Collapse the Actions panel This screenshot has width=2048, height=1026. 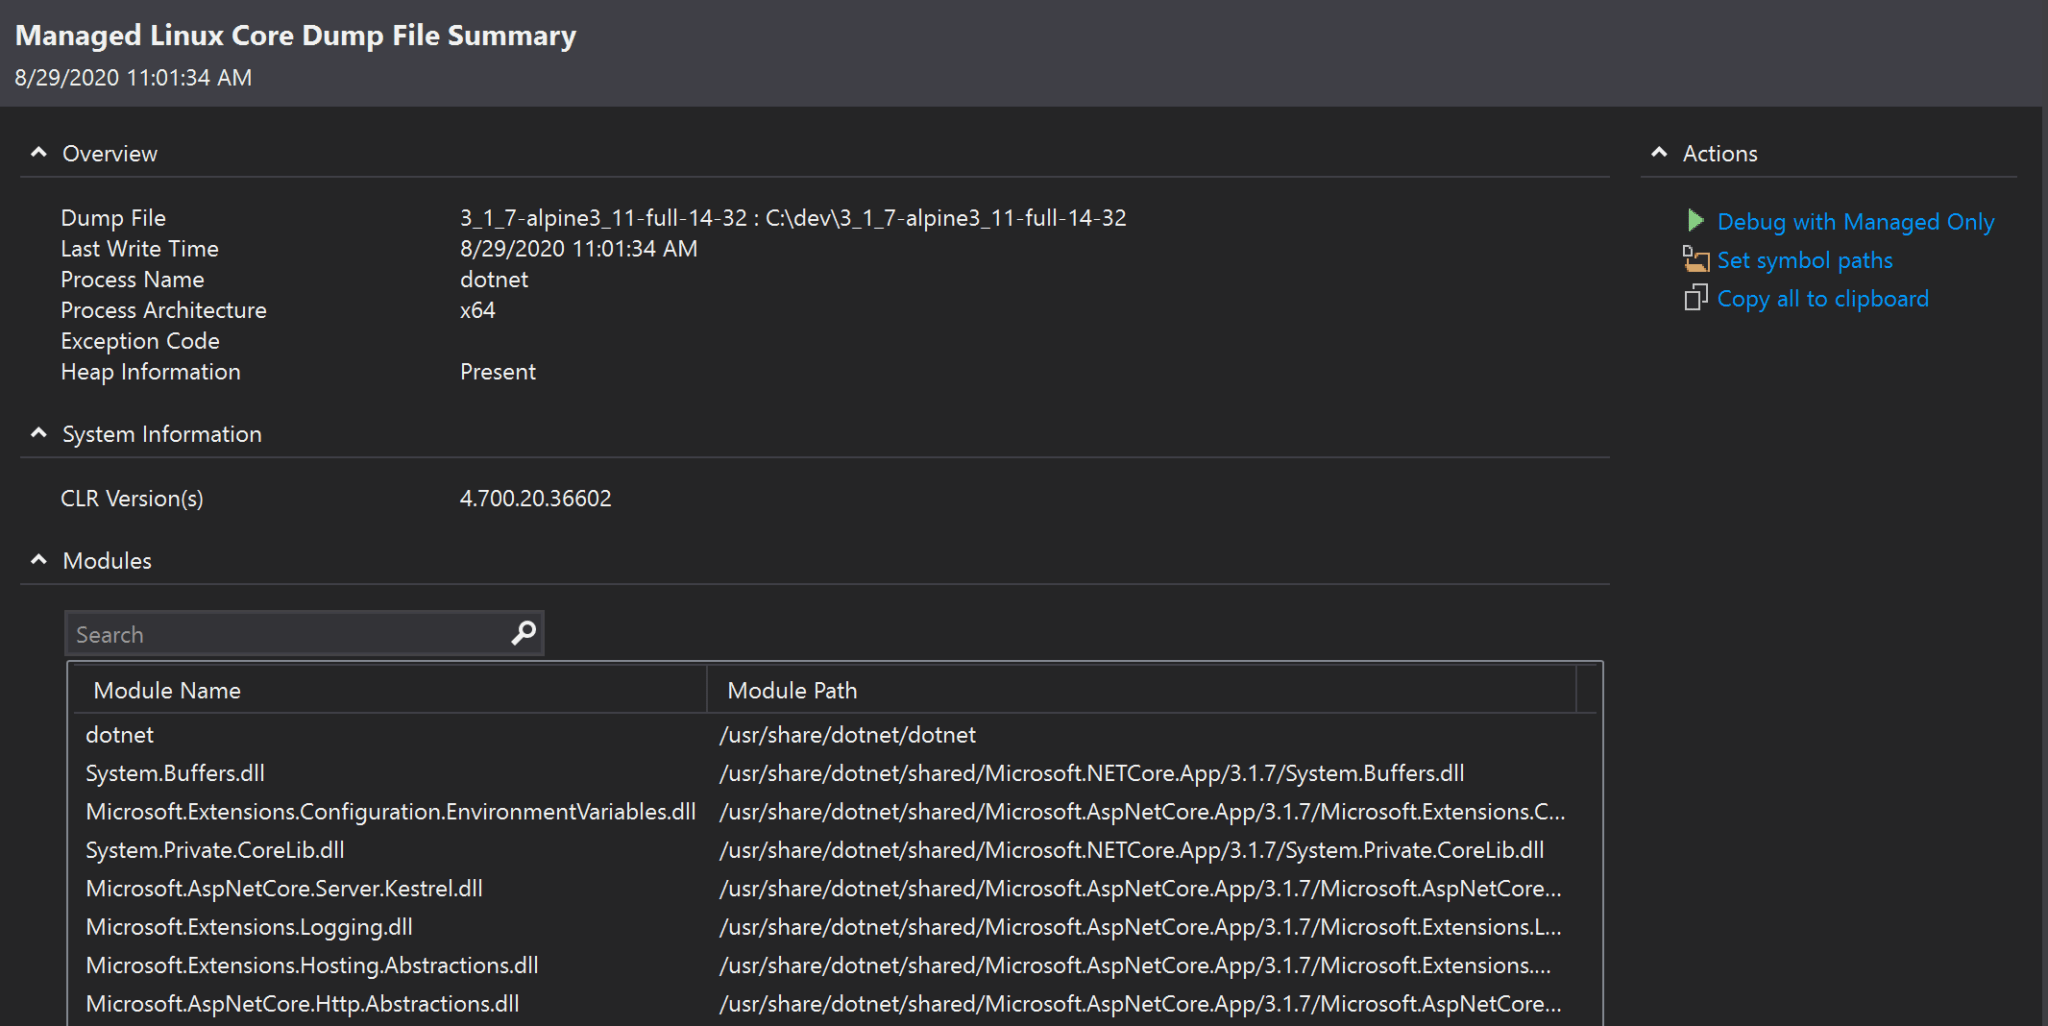[x=1659, y=151]
